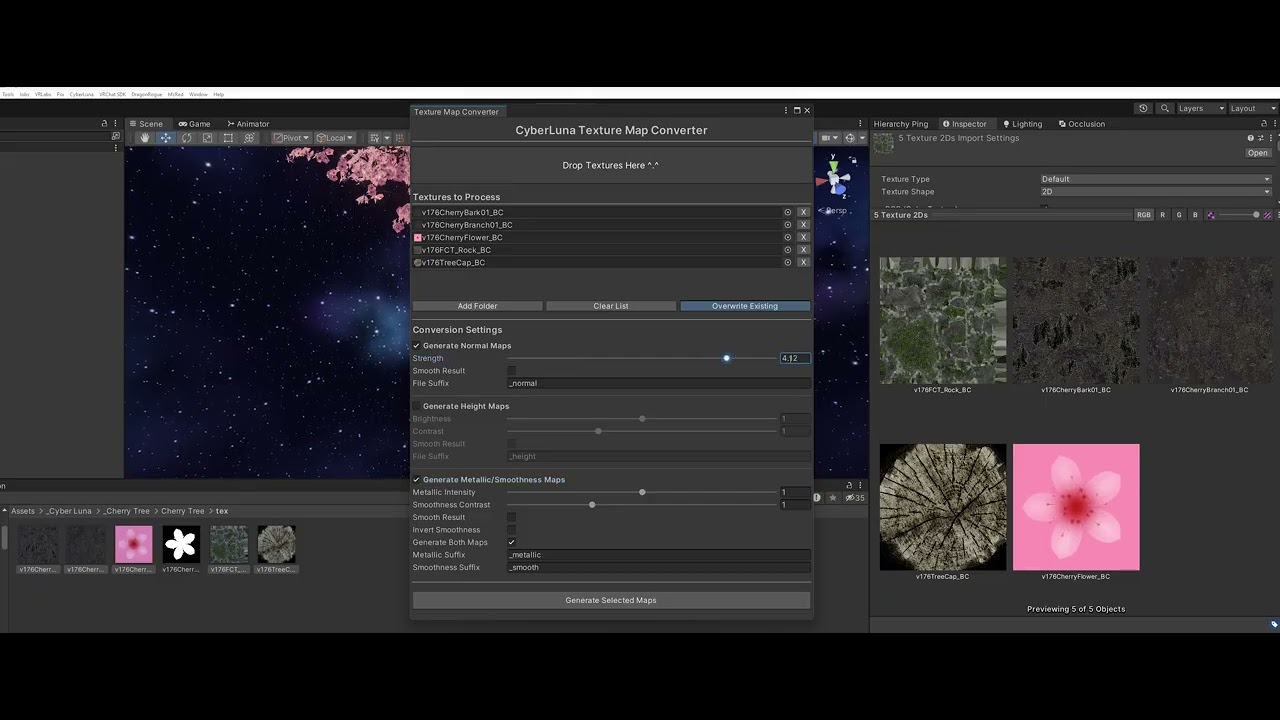Toggle Smooth Result under Metallic/Smoothness

click(x=512, y=517)
